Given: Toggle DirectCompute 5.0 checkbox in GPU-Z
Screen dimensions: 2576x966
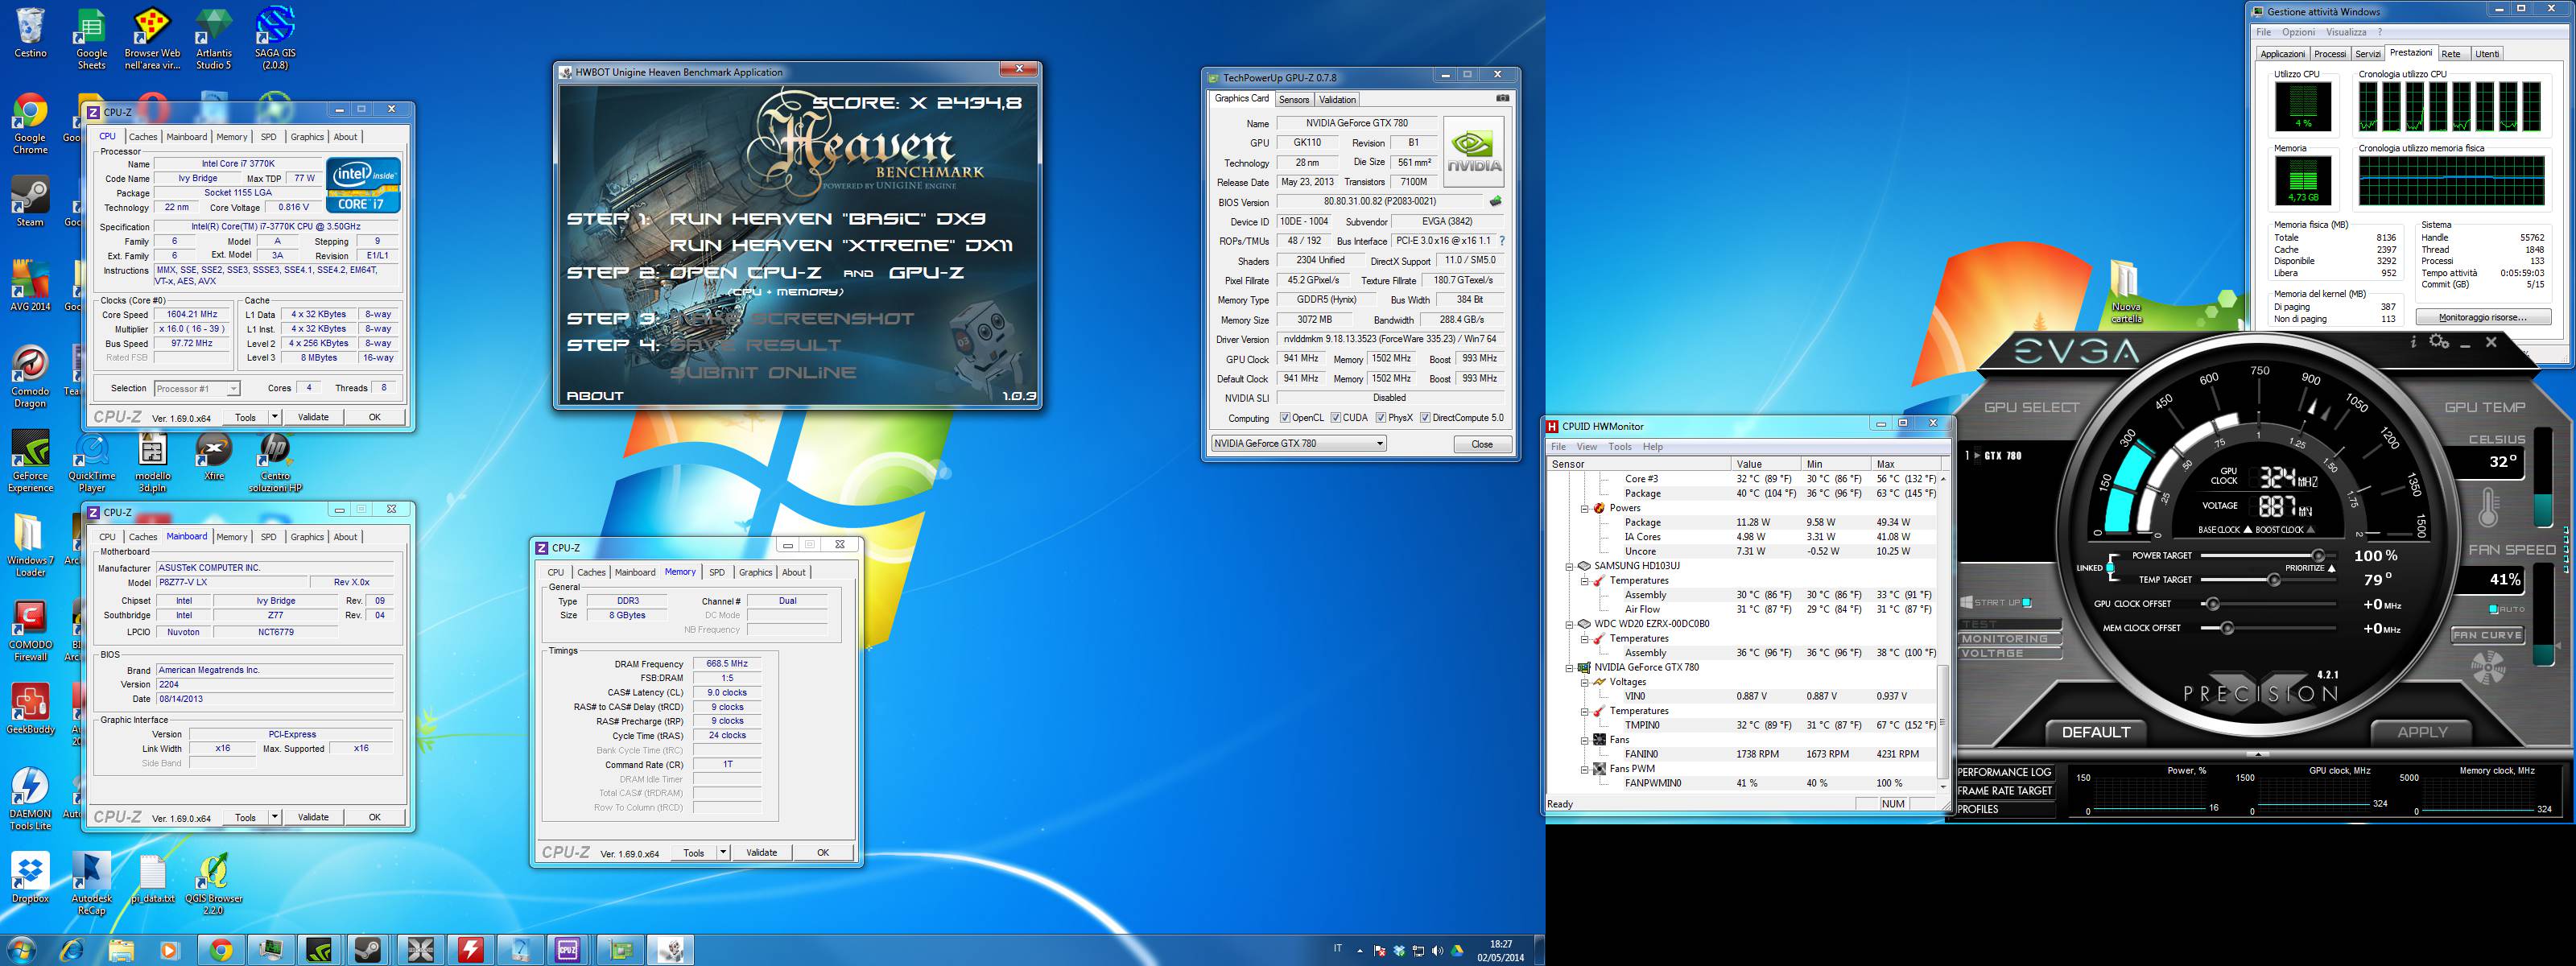Looking at the screenshot, I should 1425,418.
